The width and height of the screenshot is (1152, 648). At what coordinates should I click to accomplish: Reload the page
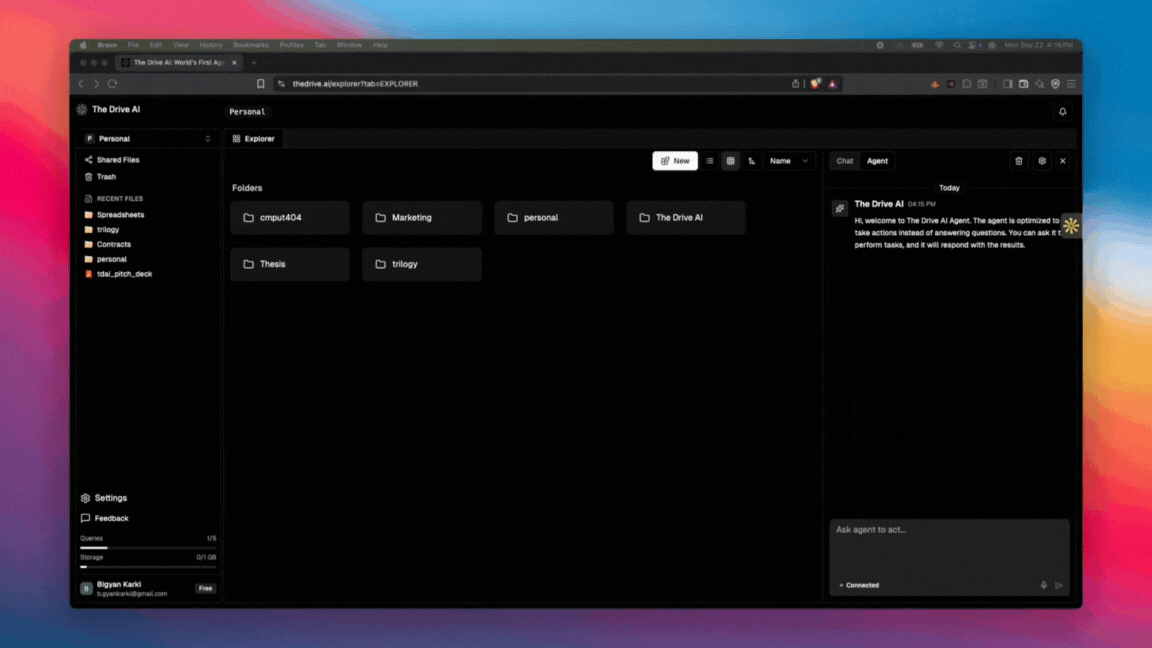[112, 84]
